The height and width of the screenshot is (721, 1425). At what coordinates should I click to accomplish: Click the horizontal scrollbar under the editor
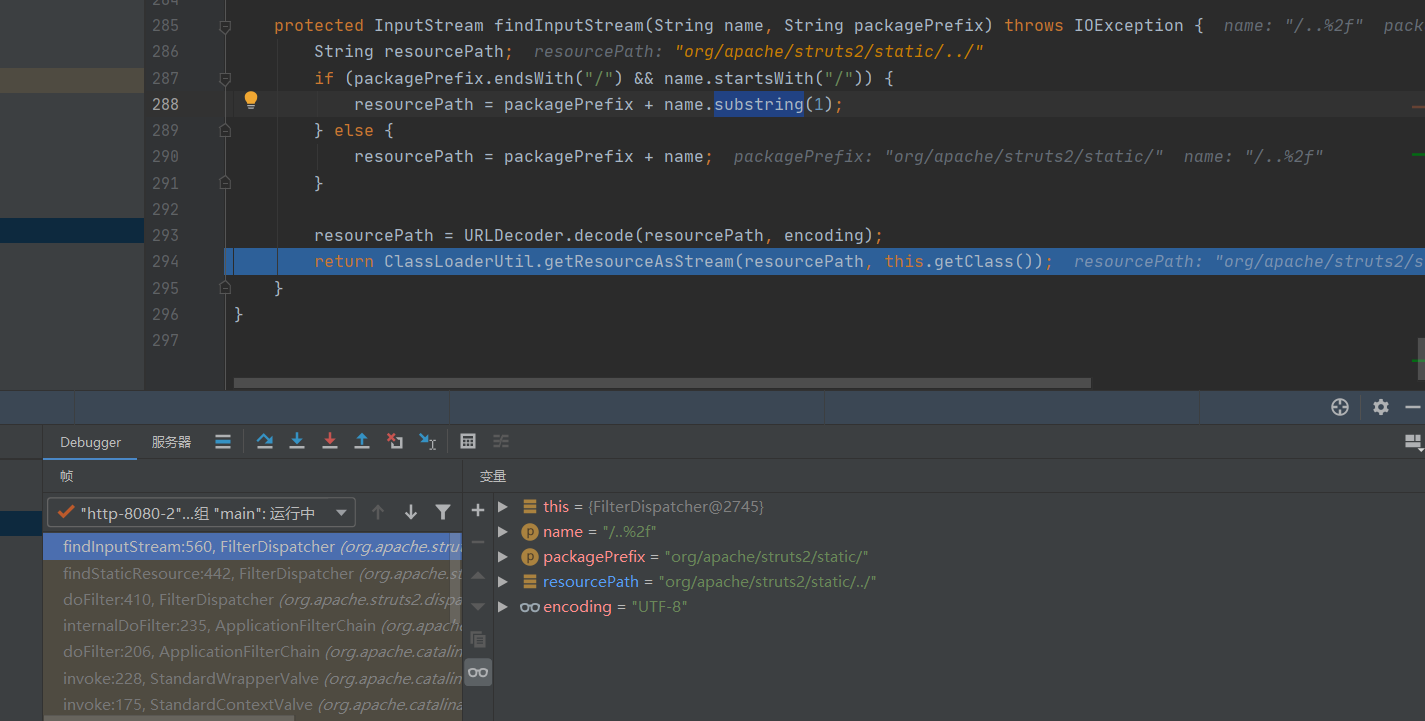point(662,383)
